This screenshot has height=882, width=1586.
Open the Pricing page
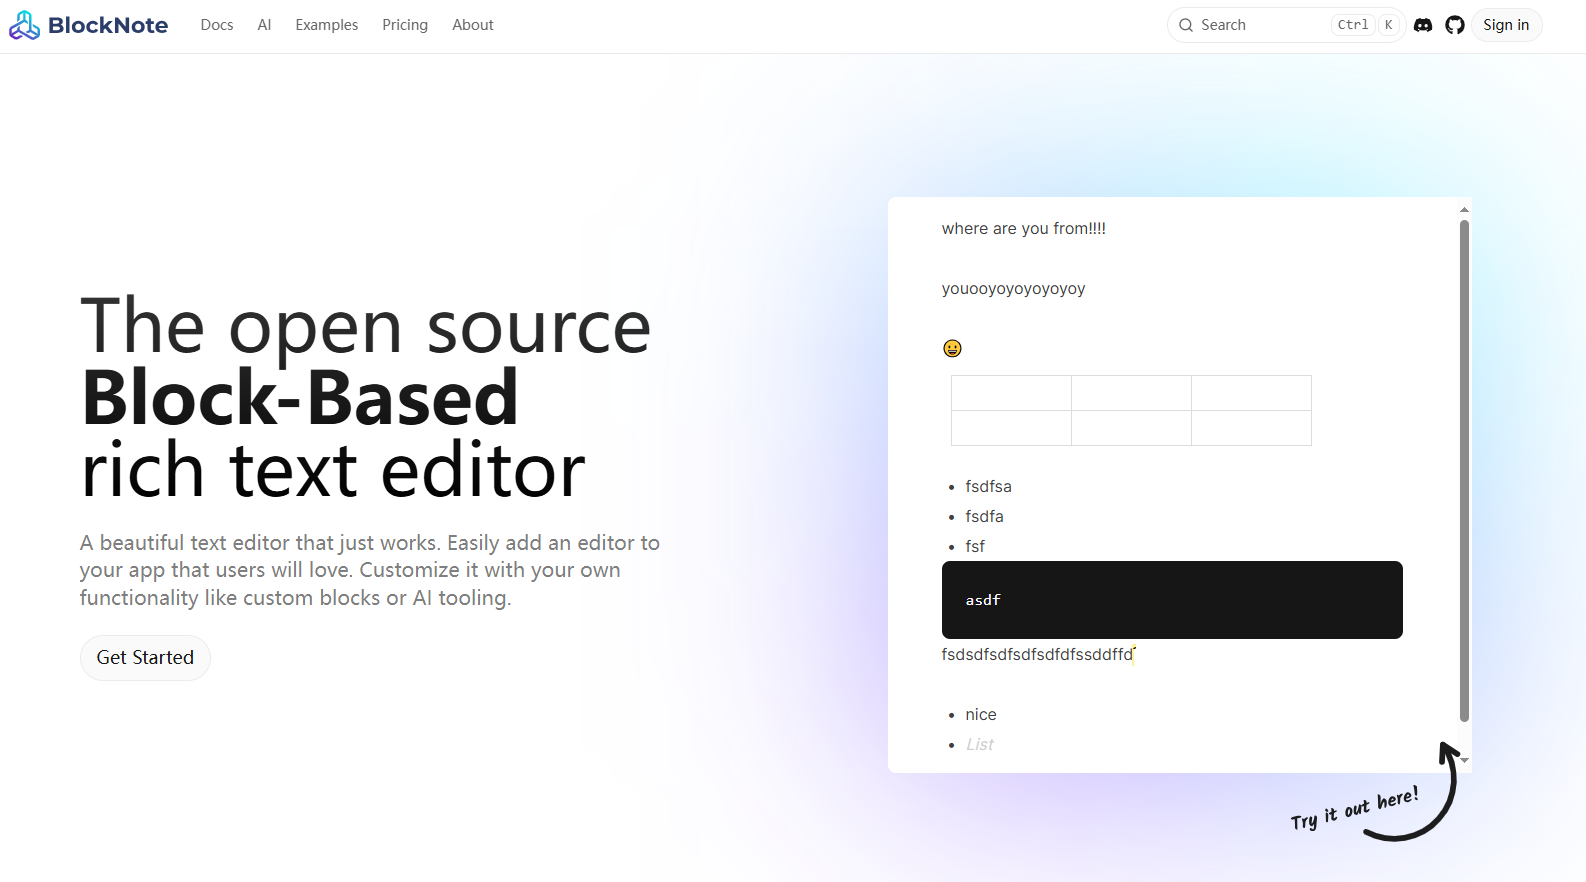point(404,25)
